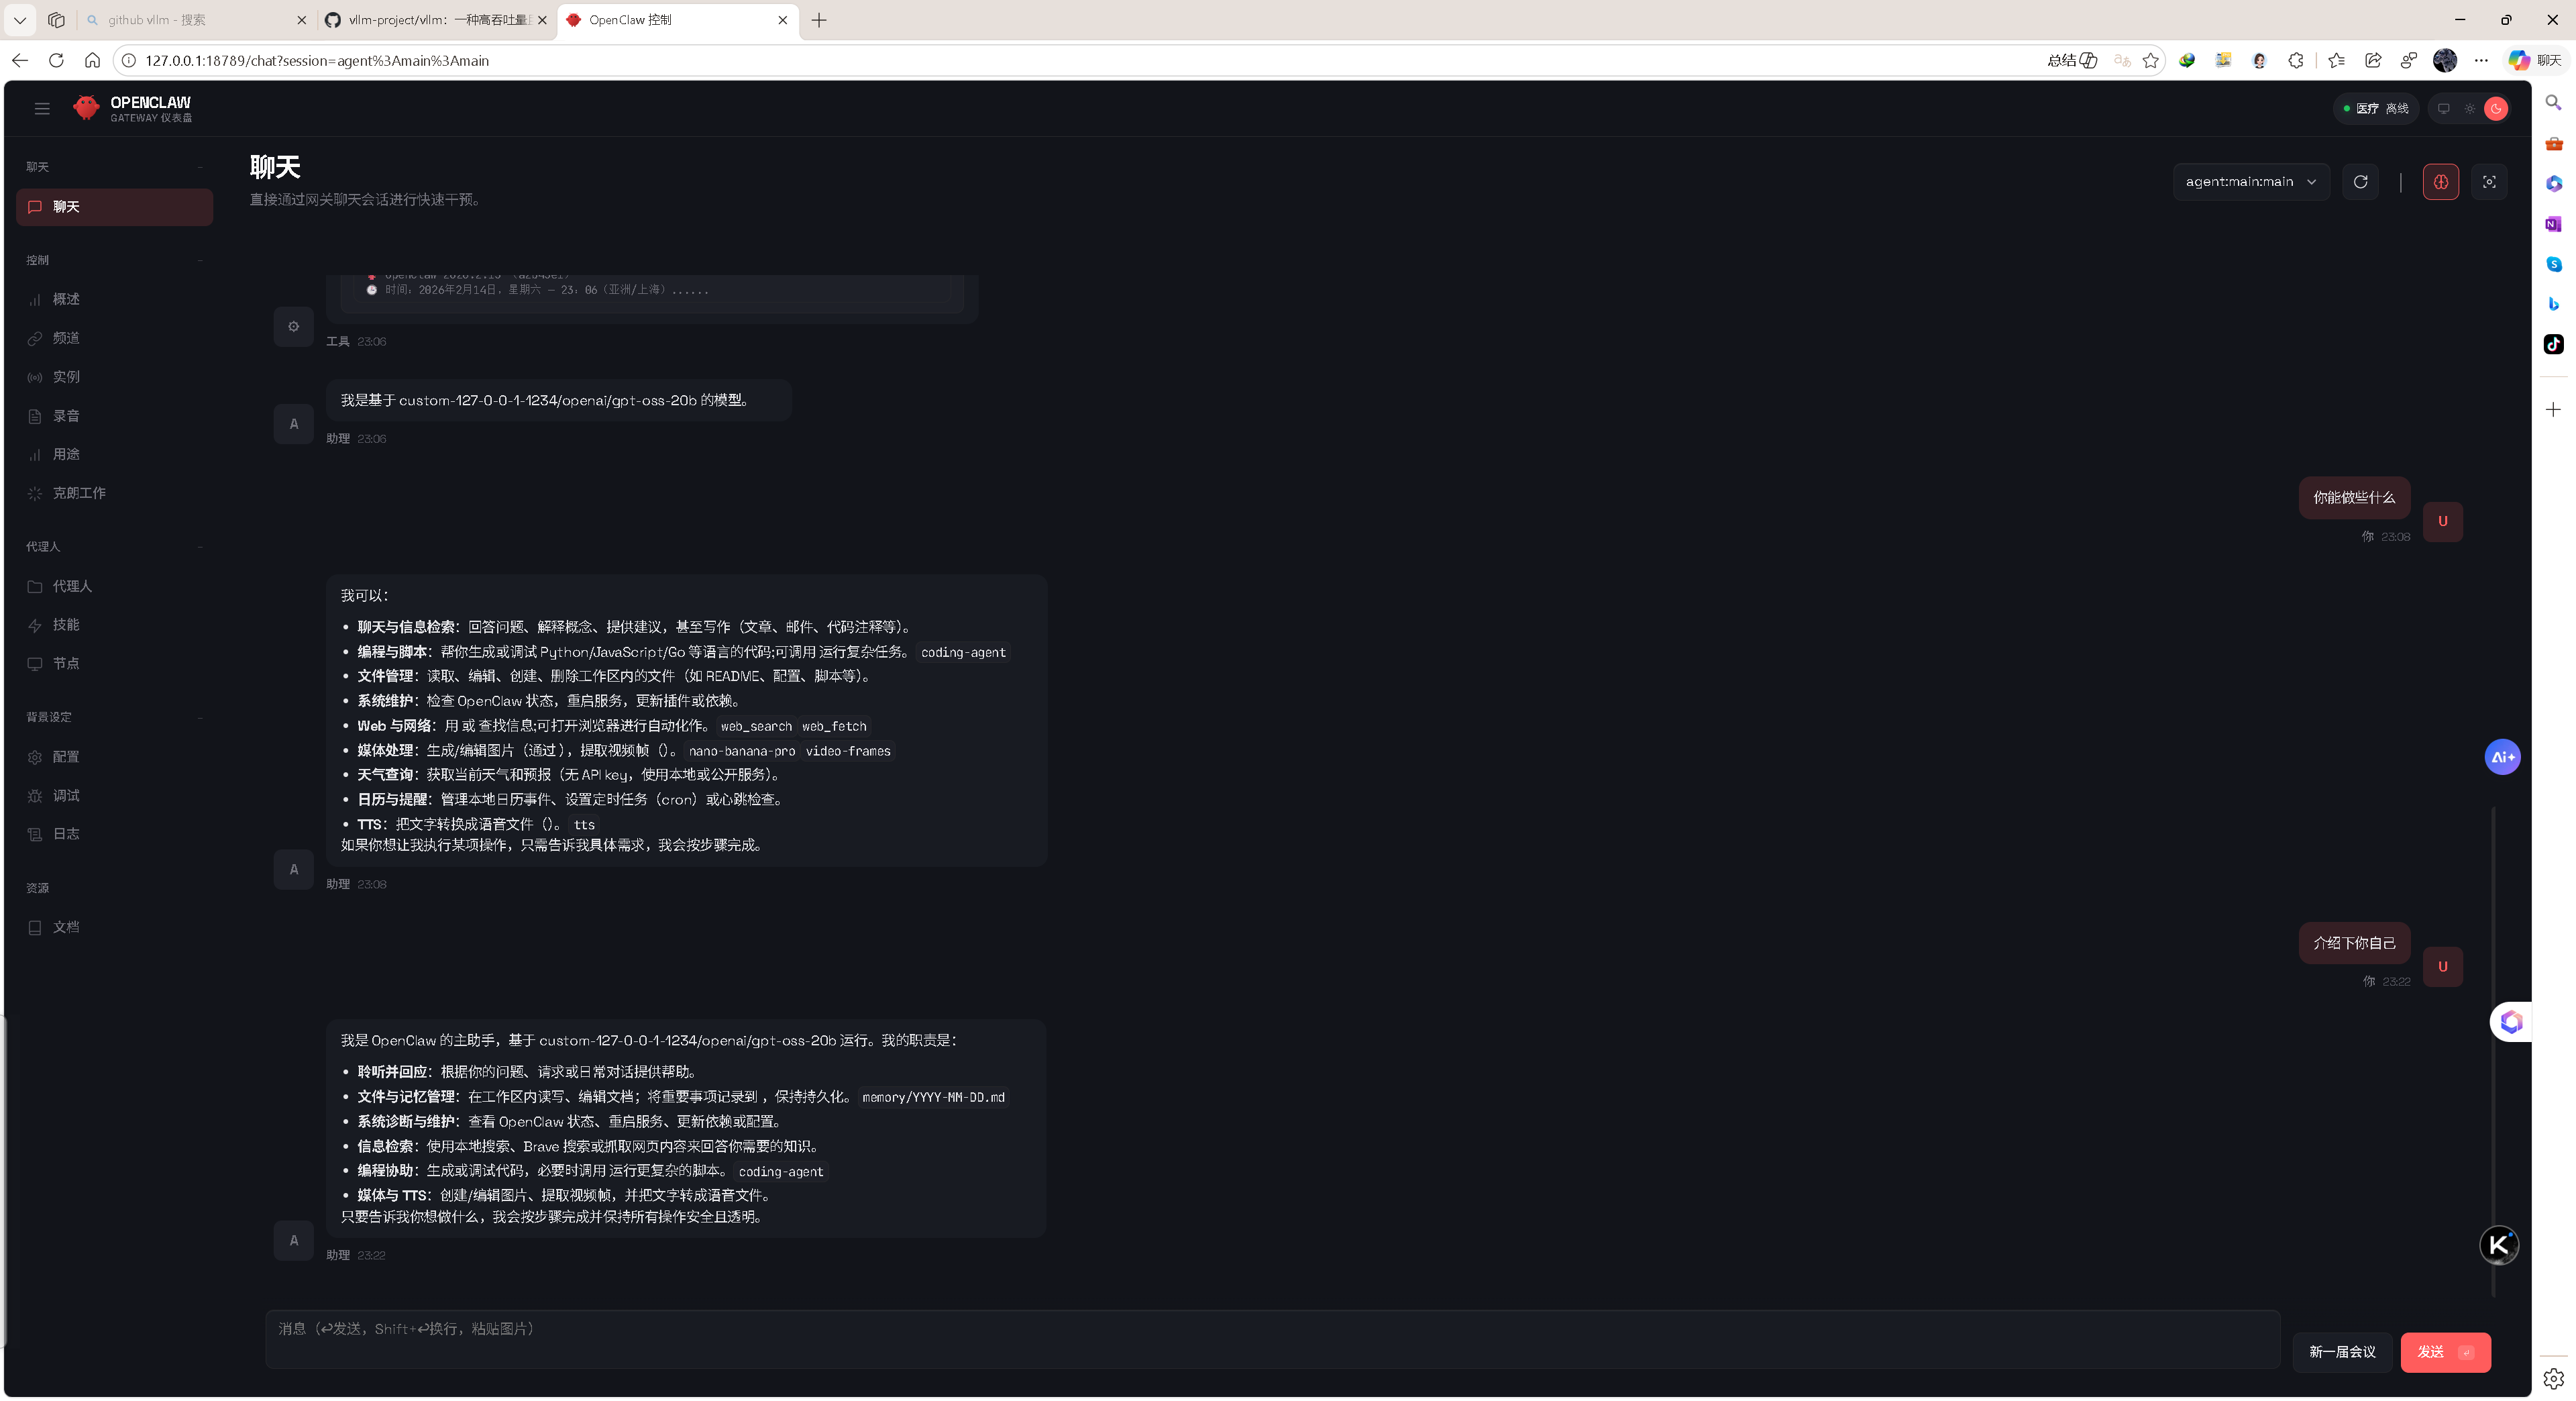Viewport: 2576px width, 1401px height.
Task: Click the chat vertical scrollbar
Action: [2493, 1050]
